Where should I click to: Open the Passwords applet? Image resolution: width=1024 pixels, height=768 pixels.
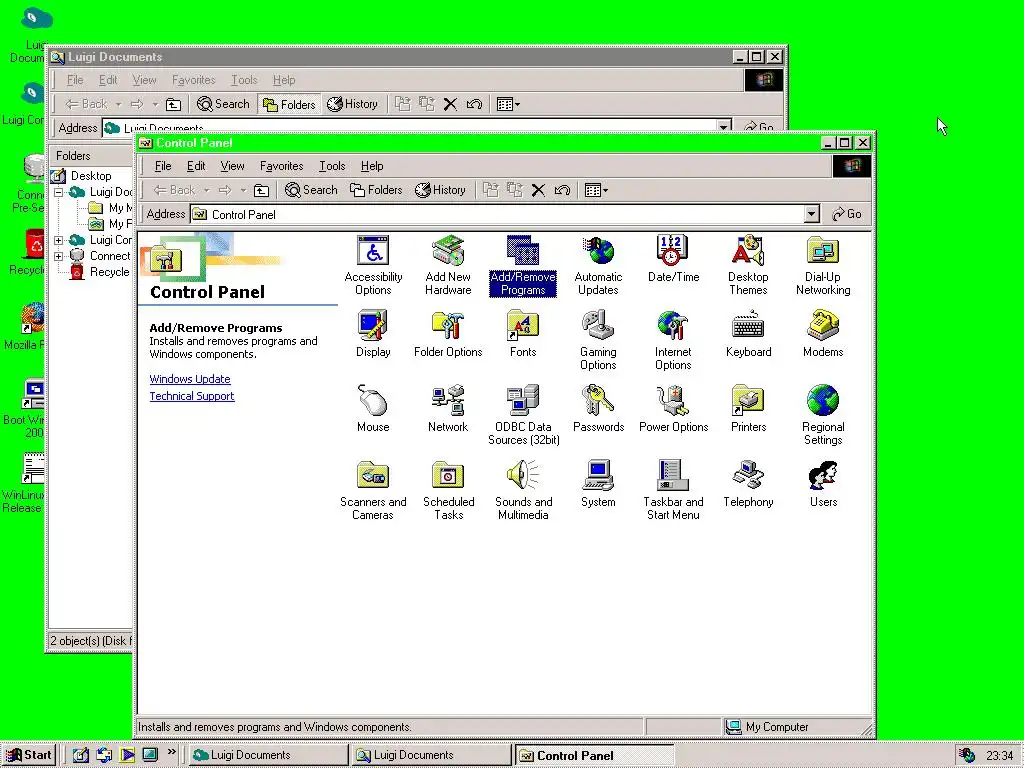(598, 409)
